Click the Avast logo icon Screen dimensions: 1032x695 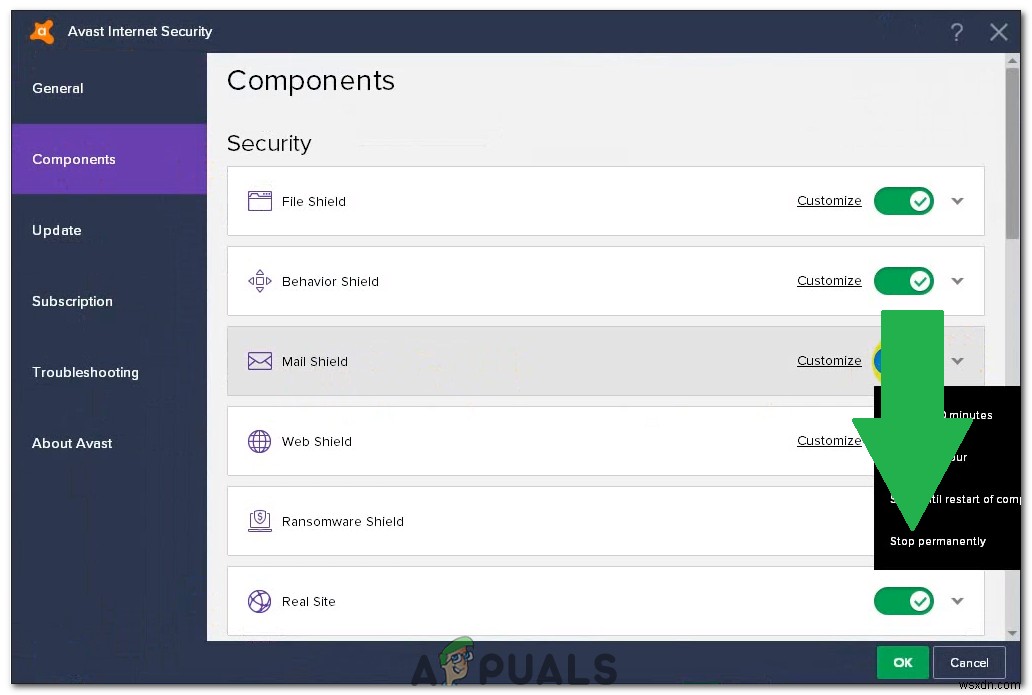point(42,31)
